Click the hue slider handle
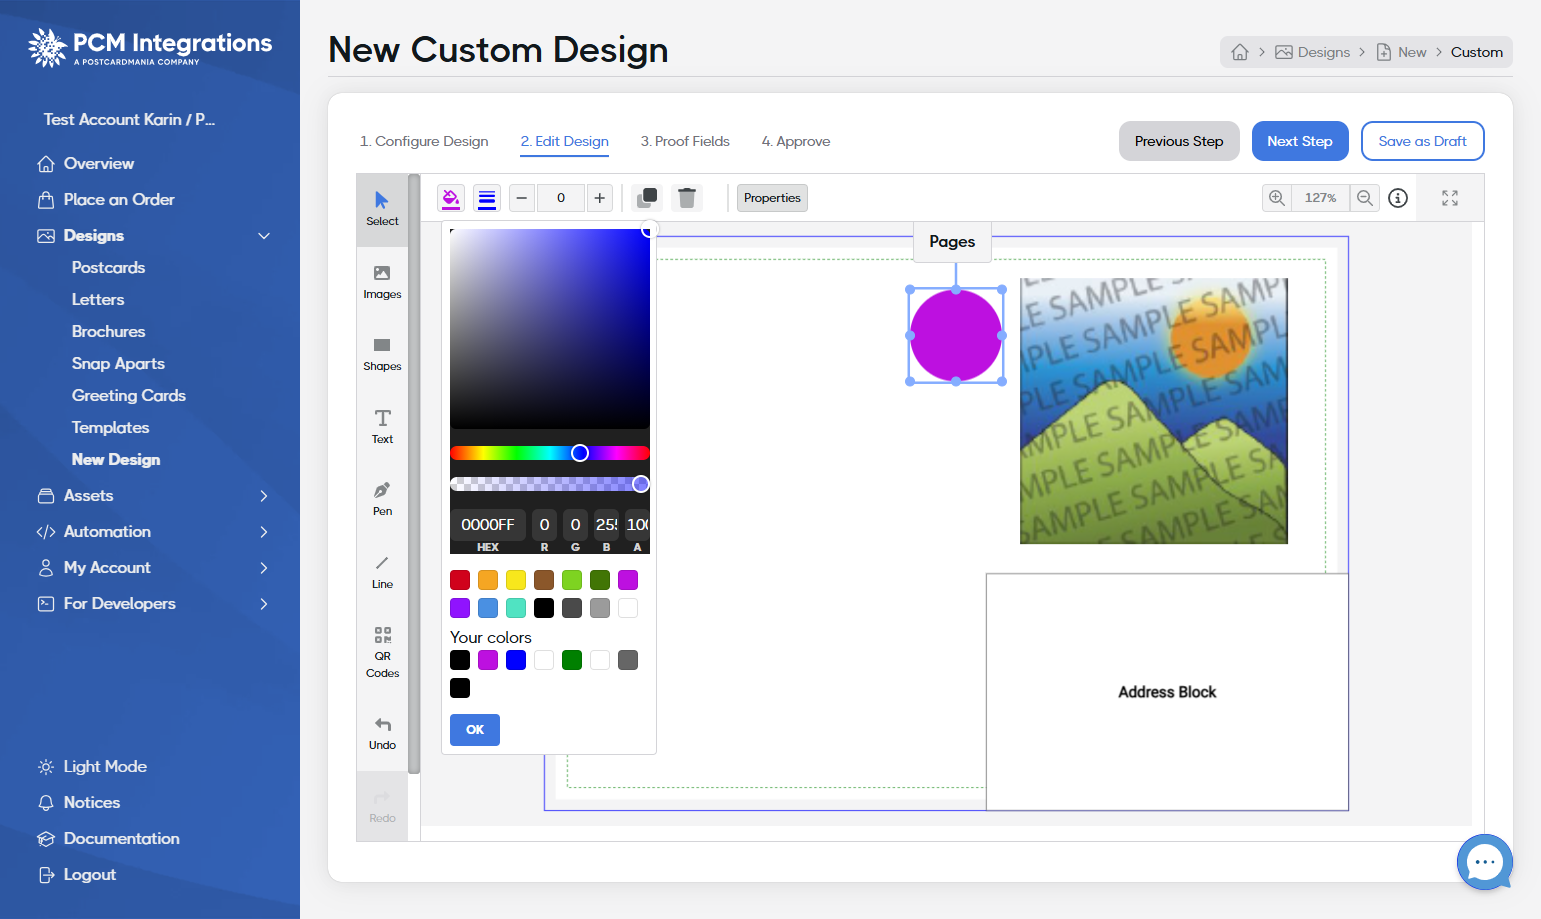Screen dimensions: 1541x919 [x=580, y=453]
